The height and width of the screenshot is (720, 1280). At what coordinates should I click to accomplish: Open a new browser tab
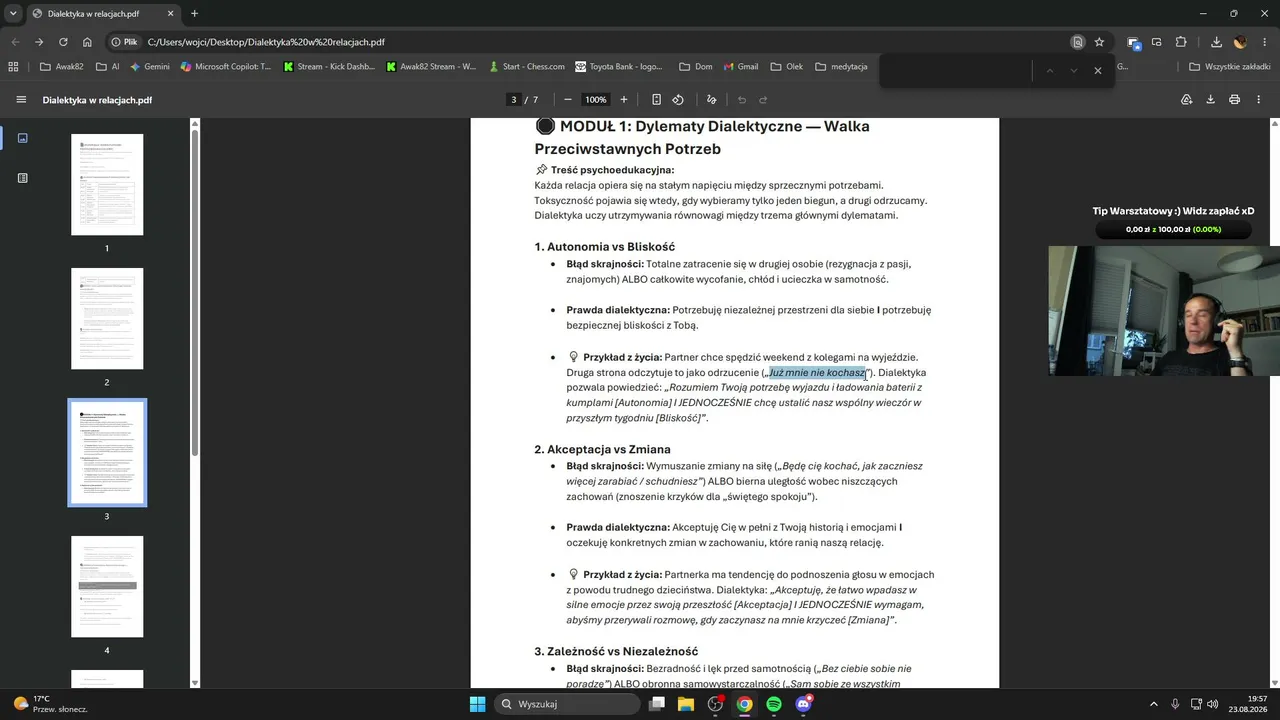click(x=194, y=14)
